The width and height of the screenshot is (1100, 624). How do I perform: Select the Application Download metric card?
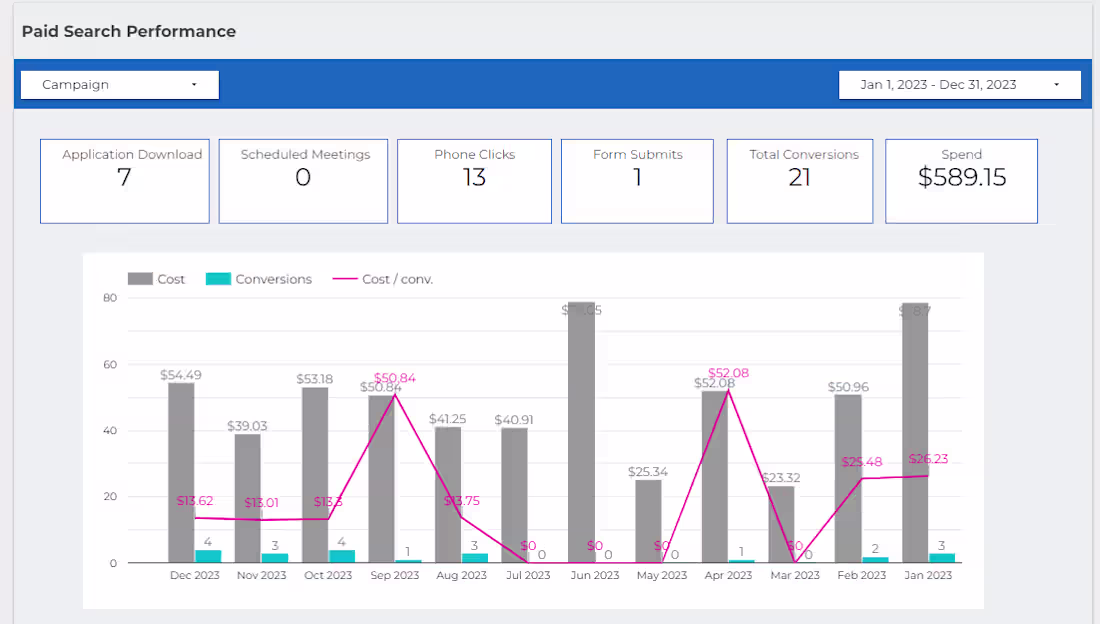(x=124, y=180)
